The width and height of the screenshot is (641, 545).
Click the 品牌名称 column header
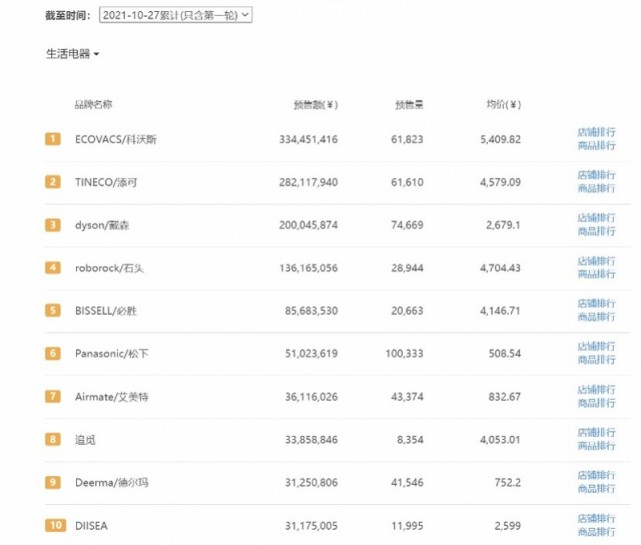[x=93, y=104]
